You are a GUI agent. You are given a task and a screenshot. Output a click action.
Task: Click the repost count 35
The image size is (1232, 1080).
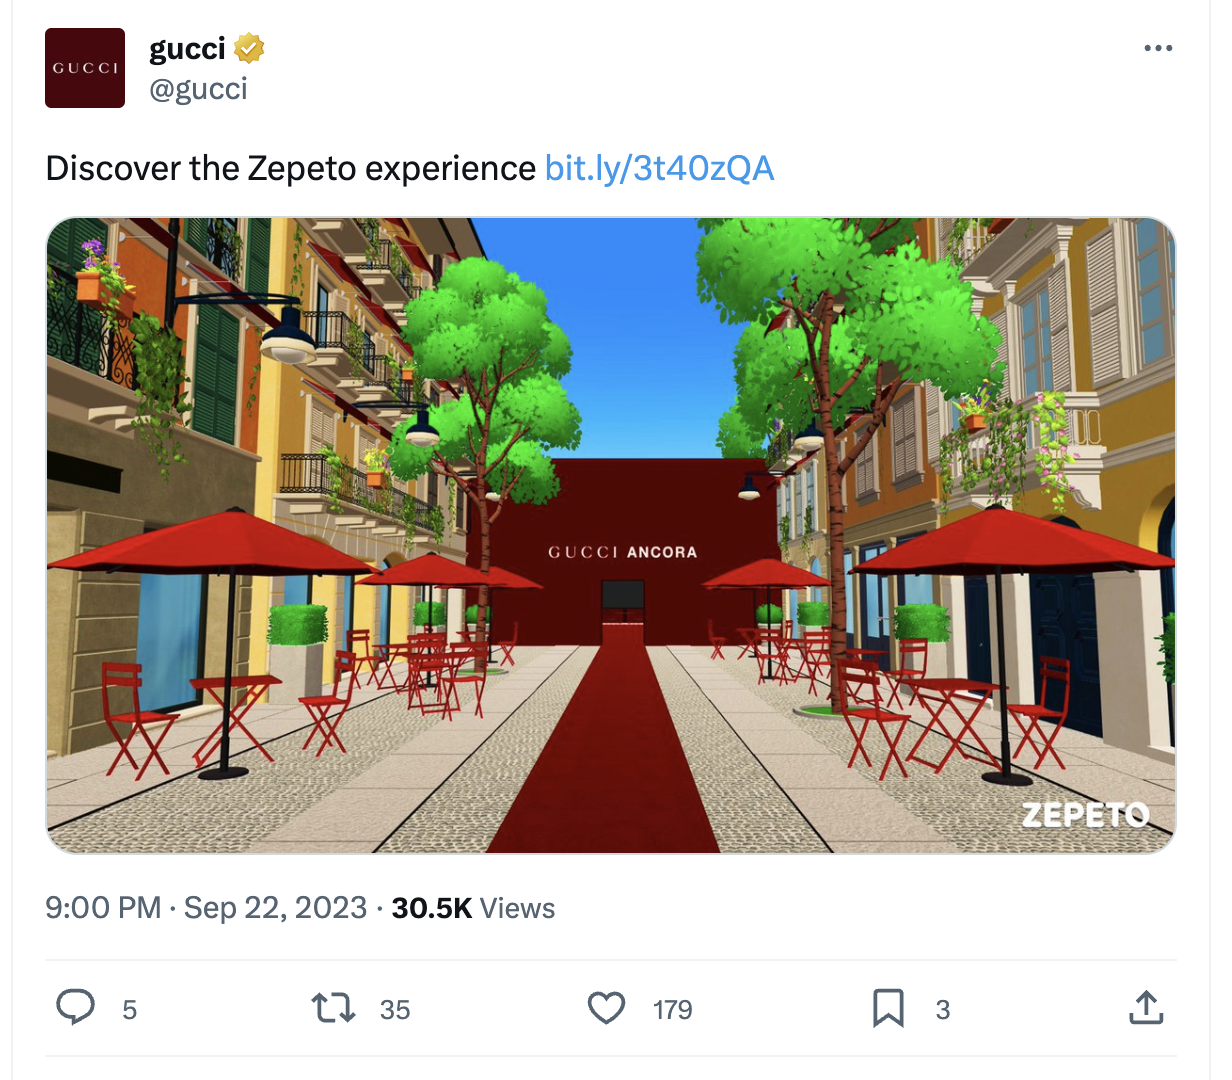coord(395,1010)
